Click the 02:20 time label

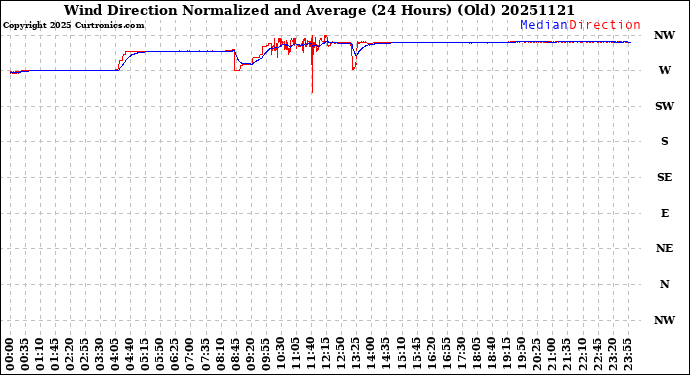pyautogui.click(x=70, y=355)
